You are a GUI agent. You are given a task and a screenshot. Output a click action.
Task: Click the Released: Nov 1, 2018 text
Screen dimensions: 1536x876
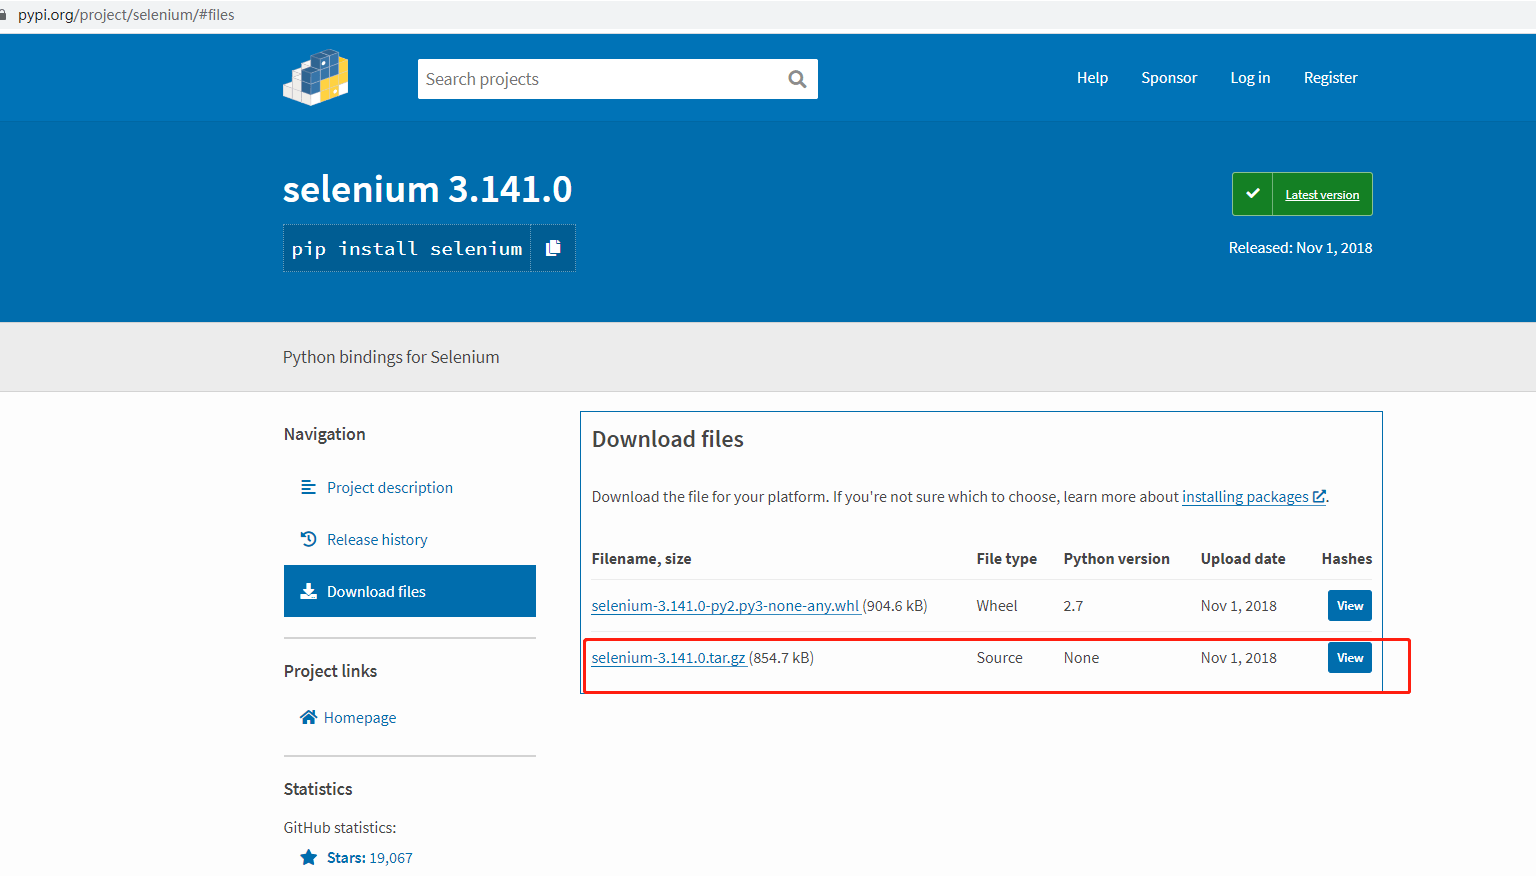[1300, 248]
